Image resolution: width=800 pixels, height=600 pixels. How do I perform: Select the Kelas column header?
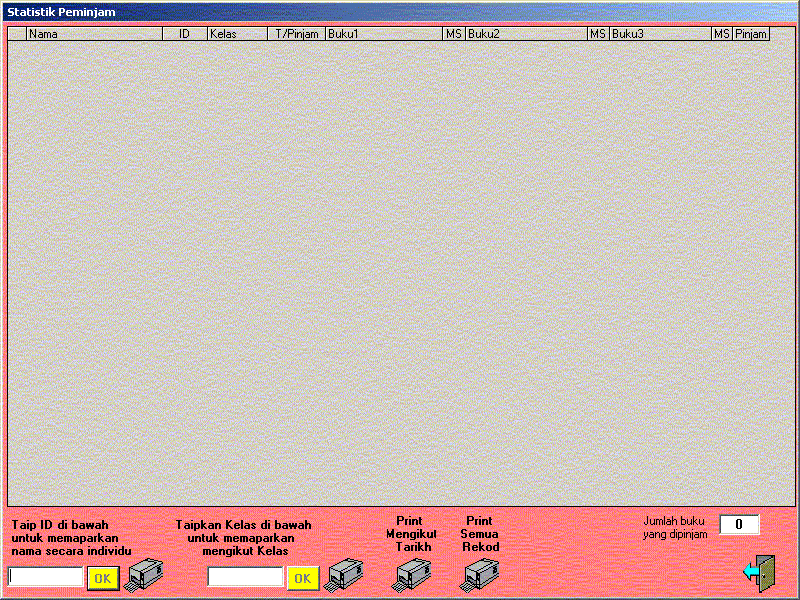[x=238, y=34]
